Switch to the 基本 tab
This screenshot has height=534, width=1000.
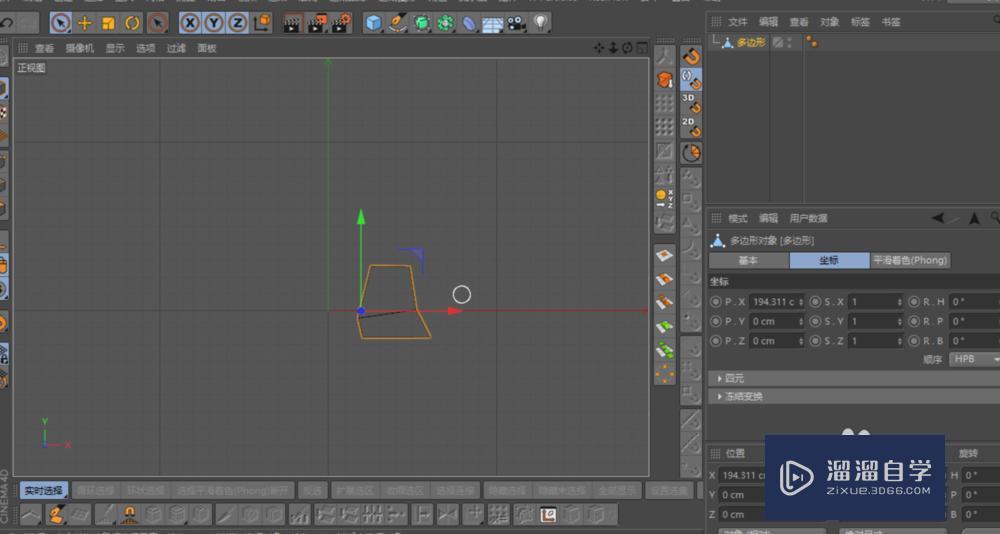coord(749,260)
